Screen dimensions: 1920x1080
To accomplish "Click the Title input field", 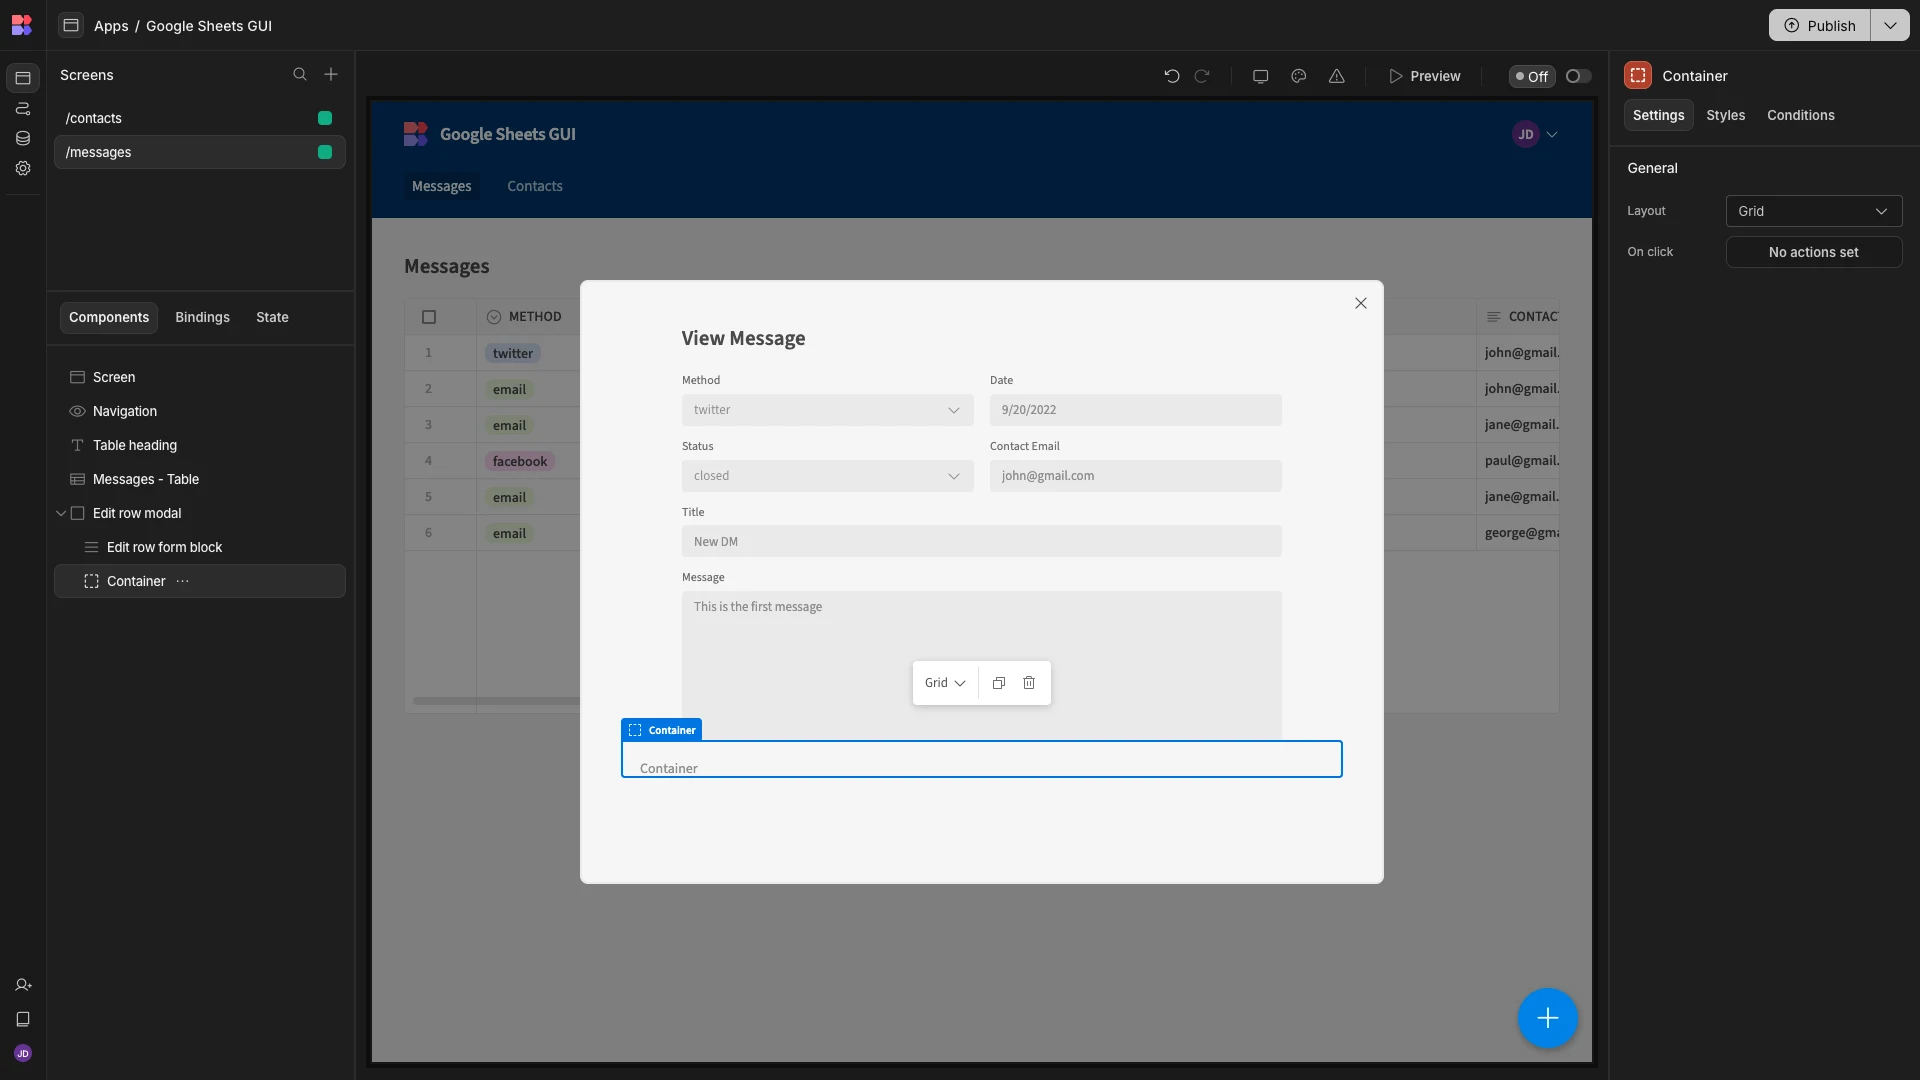I will tap(981, 542).
